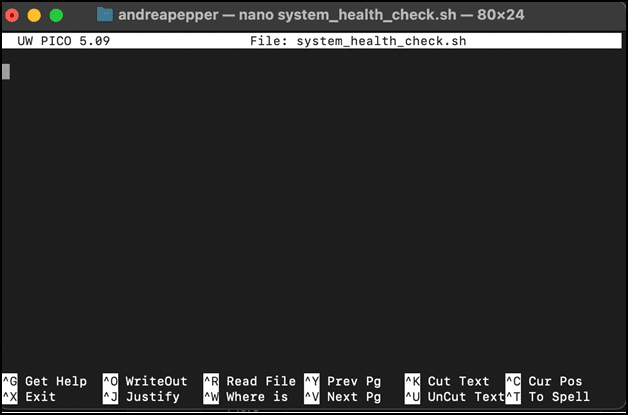Screen dimensions: 628x415
Task: Click the ^J Justify shortcut
Action: 141,397
